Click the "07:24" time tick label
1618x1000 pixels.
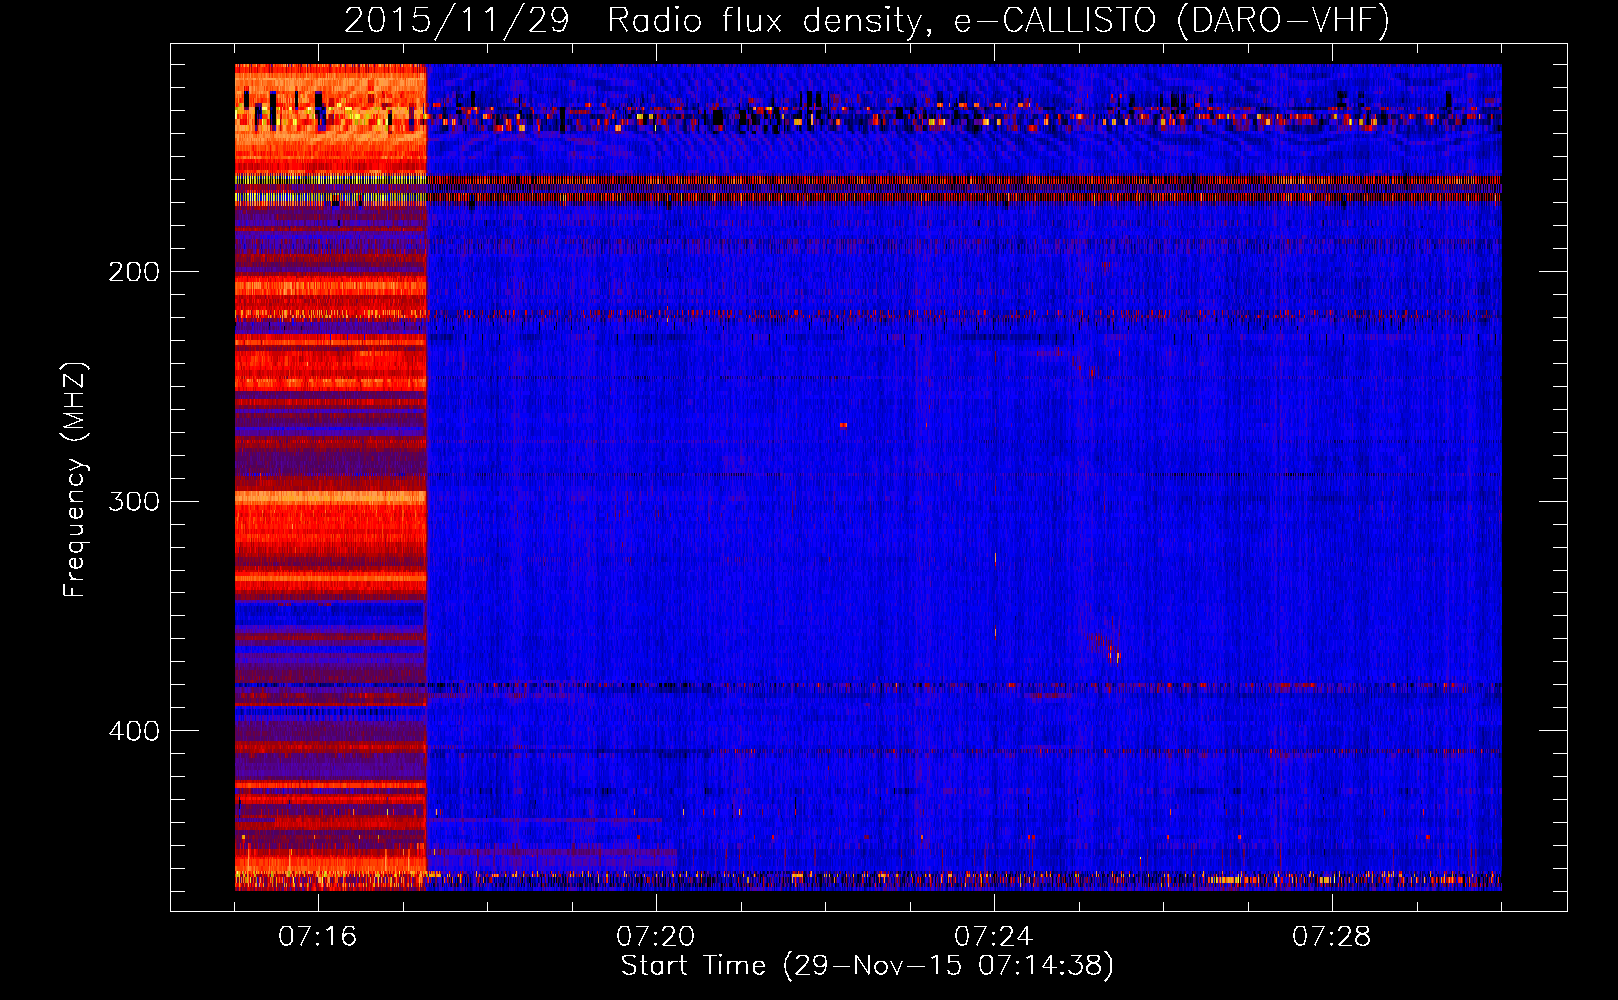click(x=994, y=937)
